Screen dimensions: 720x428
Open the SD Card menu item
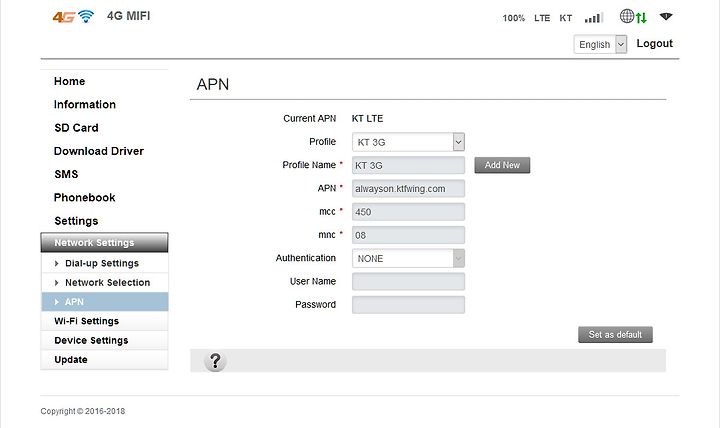[76, 128]
